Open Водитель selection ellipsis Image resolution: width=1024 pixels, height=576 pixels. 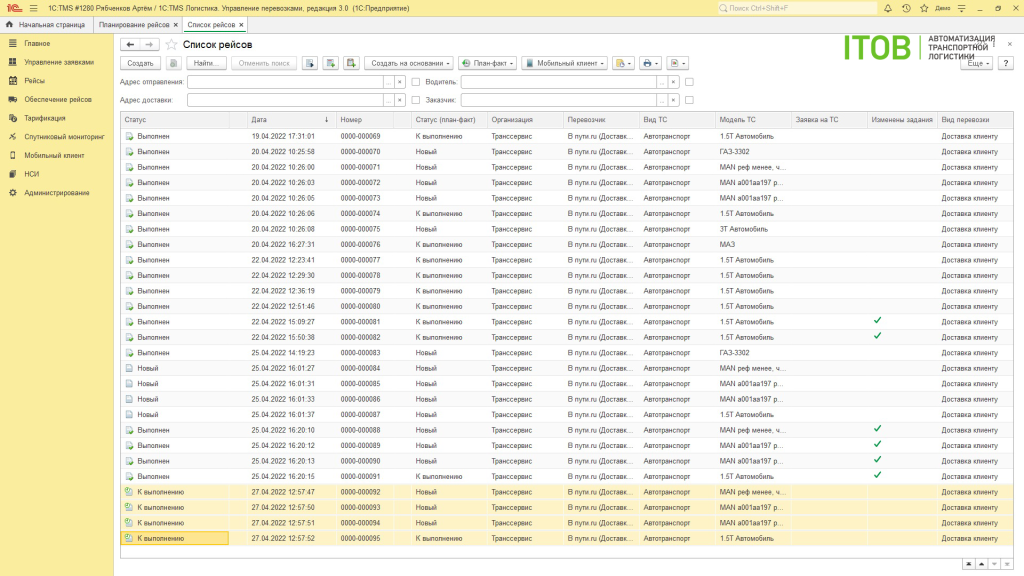[x=662, y=82]
